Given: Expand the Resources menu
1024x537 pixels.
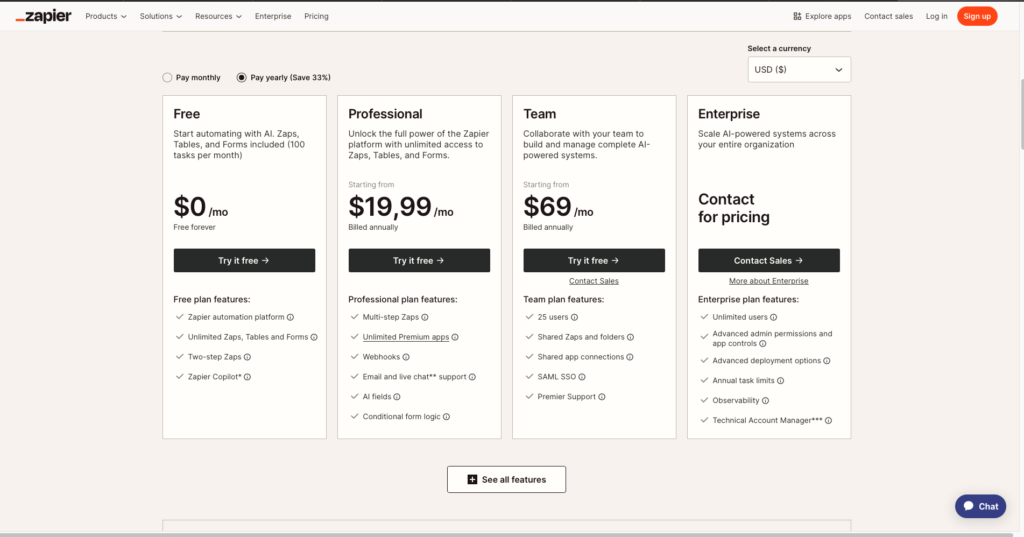Looking at the screenshot, I should [219, 16].
